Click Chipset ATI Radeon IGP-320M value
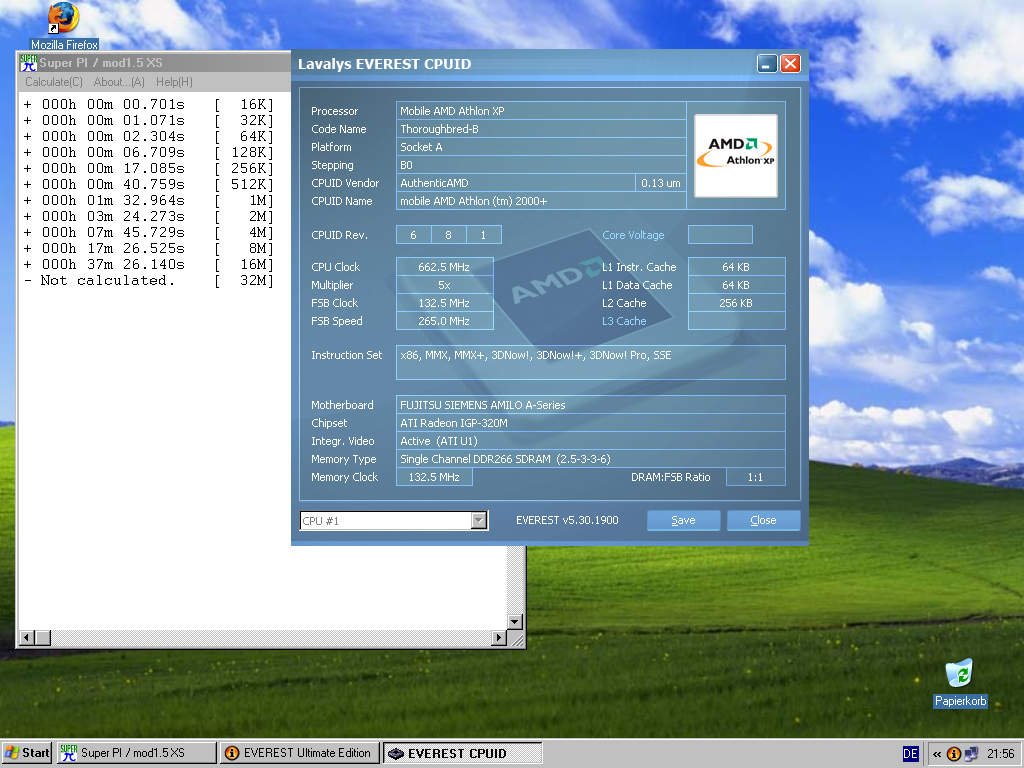Image resolution: width=1024 pixels, height=768 pixels. click(x=590, y=423)
